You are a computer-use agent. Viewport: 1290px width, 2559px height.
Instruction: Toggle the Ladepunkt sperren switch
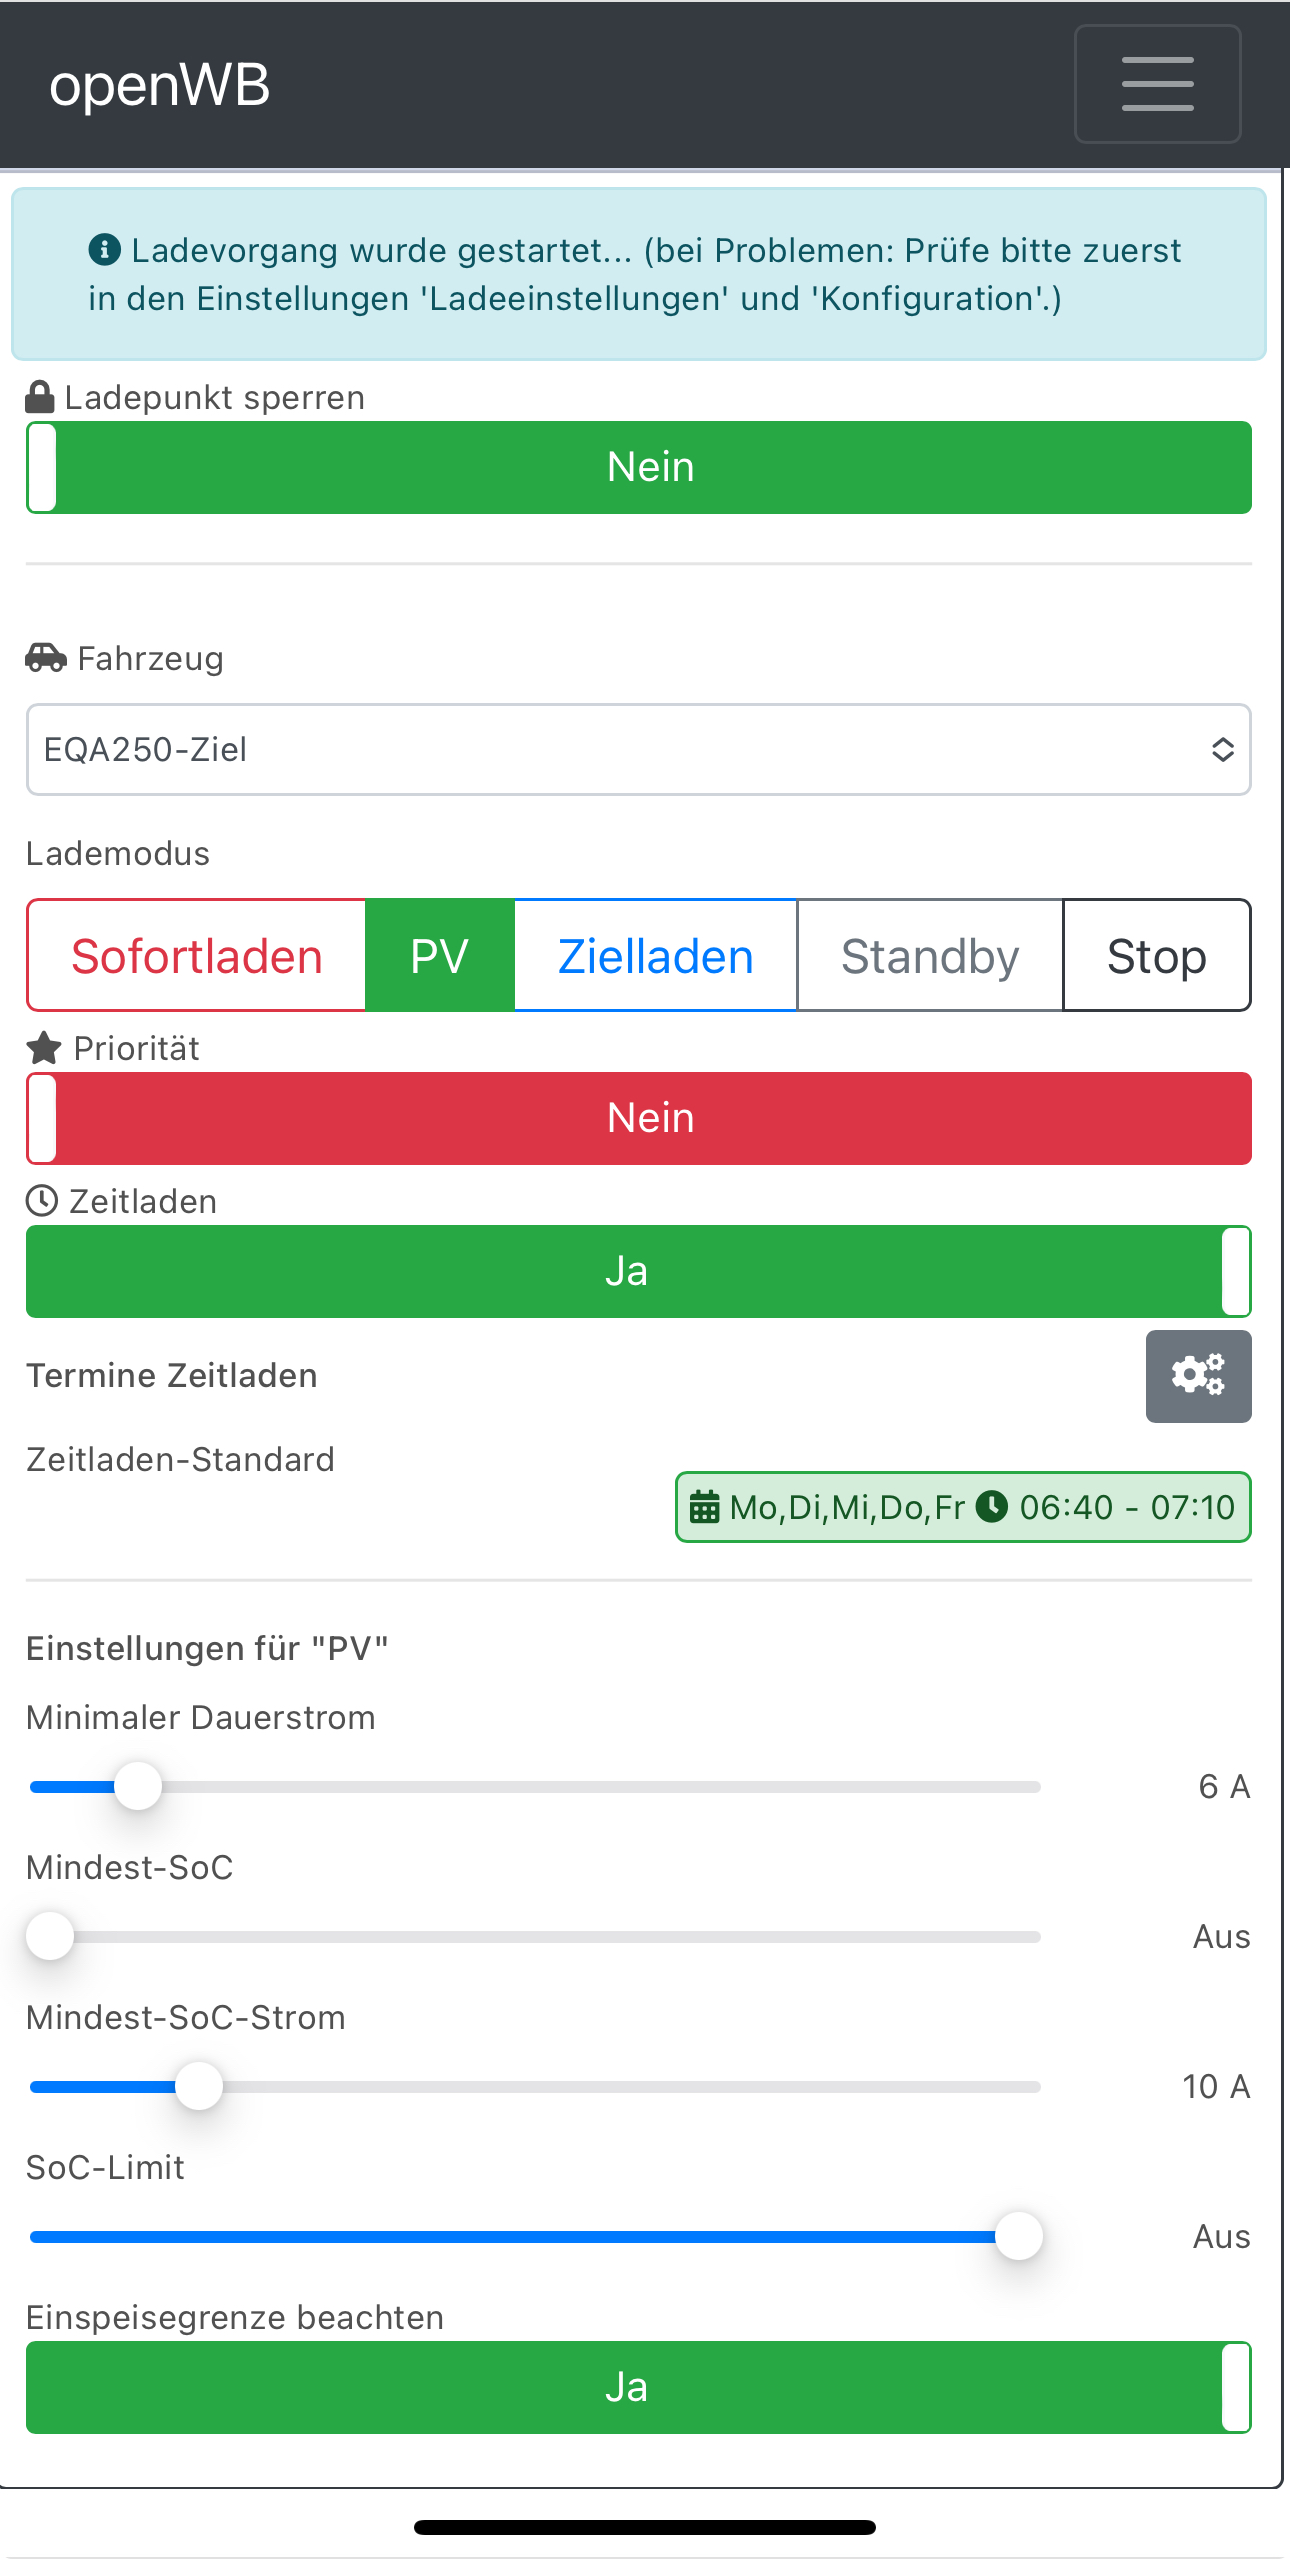pos(639,467)
